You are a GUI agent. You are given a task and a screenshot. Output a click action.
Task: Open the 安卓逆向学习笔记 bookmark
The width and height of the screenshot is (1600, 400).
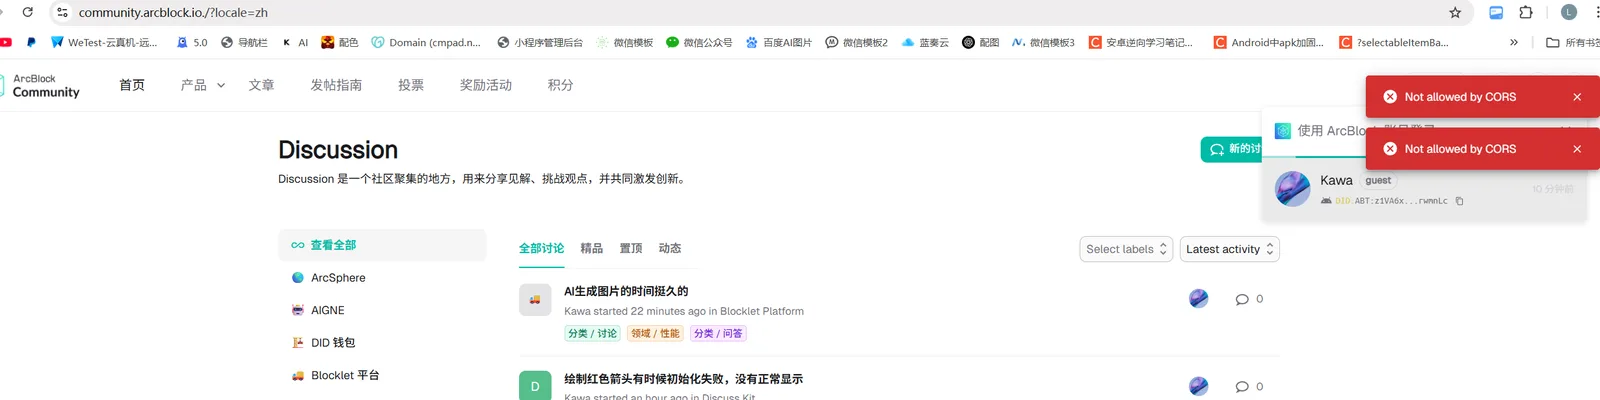[1141, 42]
